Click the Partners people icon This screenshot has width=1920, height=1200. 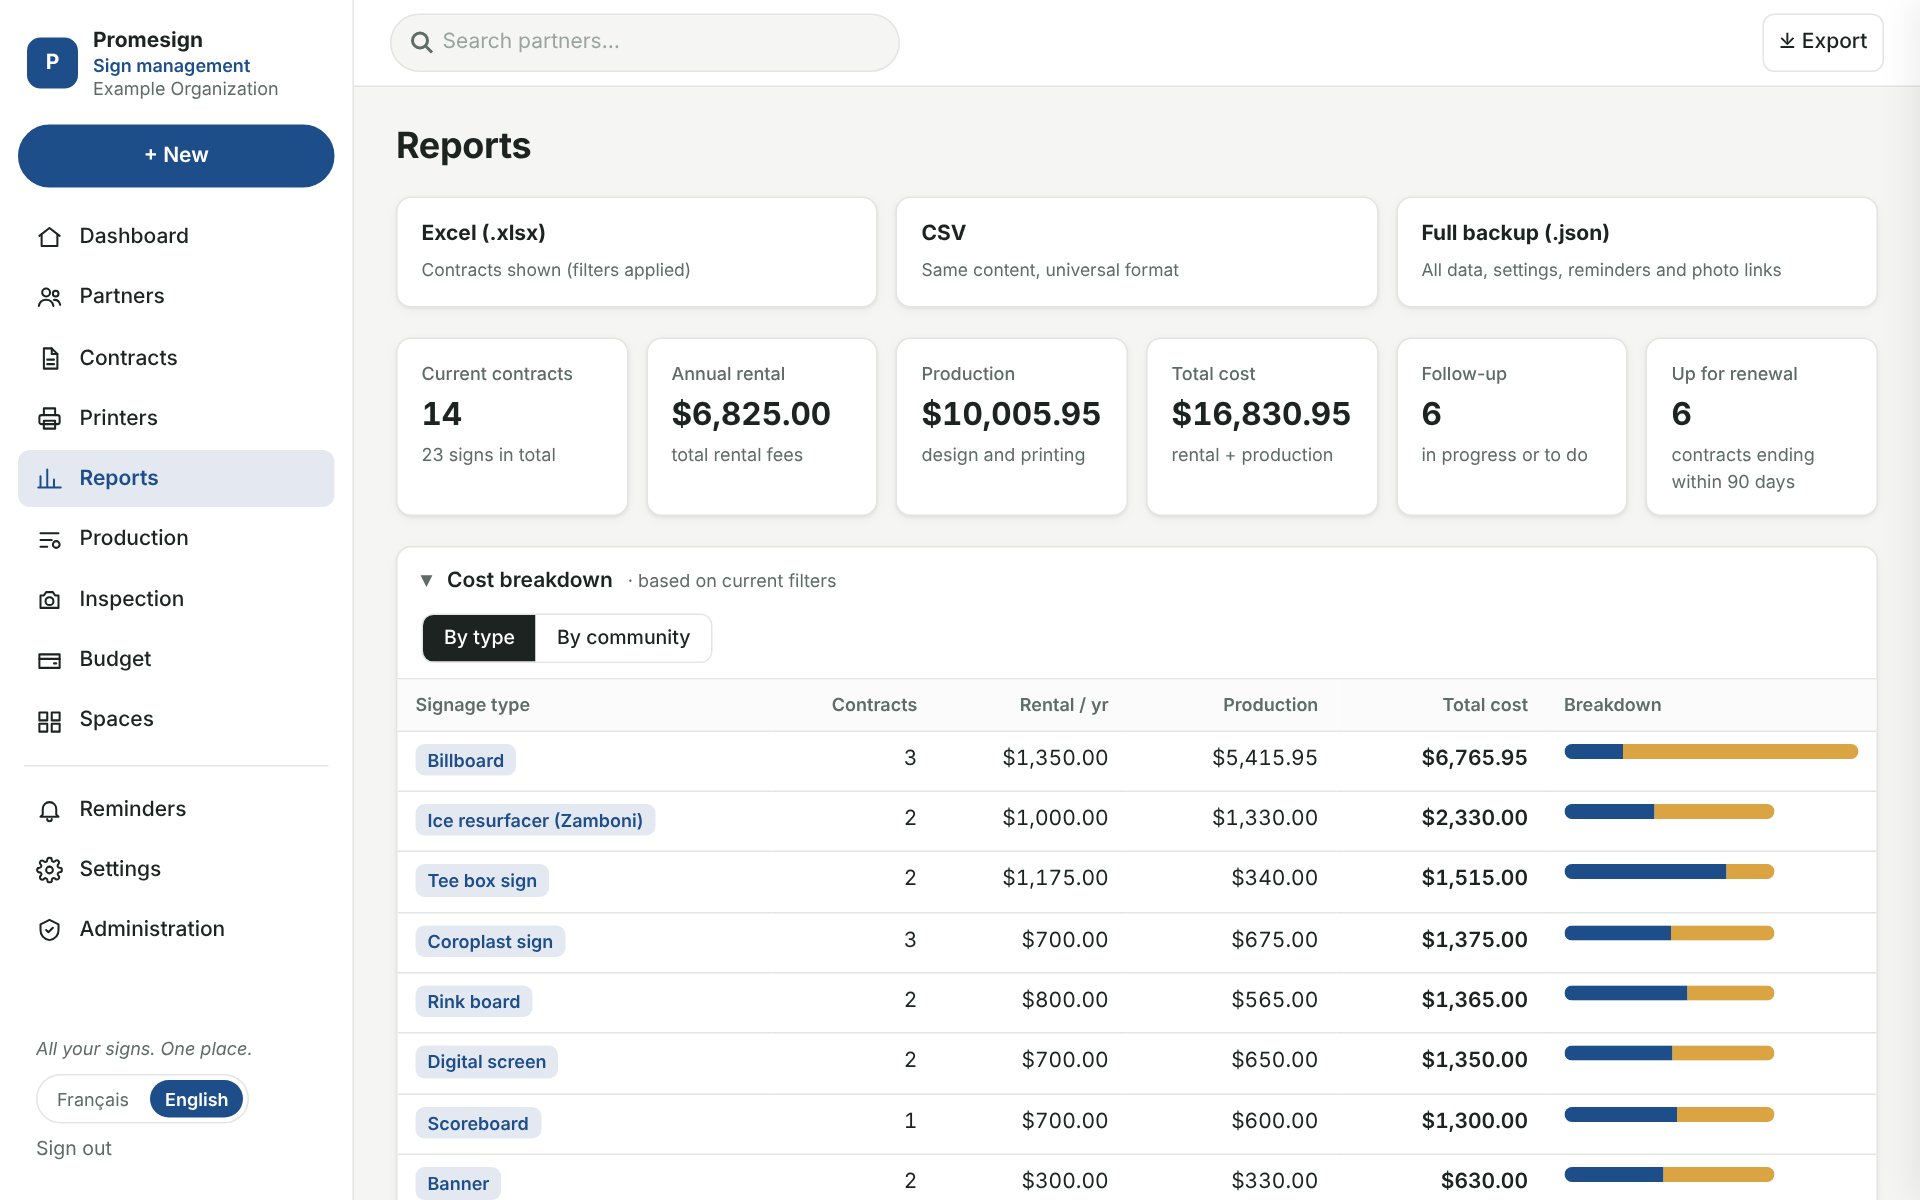[x=49, y=297]
